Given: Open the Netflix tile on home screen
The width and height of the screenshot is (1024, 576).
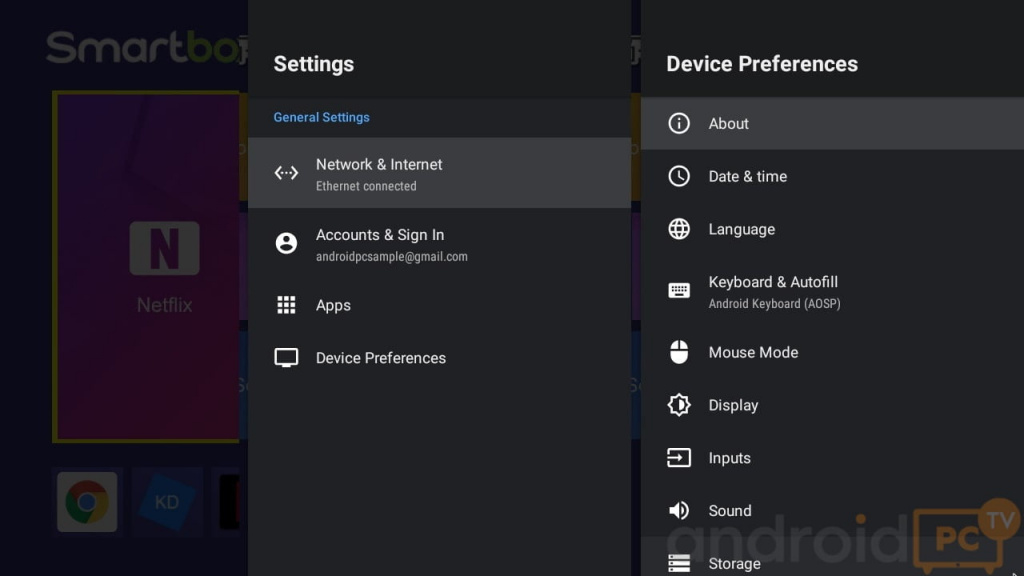Looking at the screenshot, I should (146, 267).
